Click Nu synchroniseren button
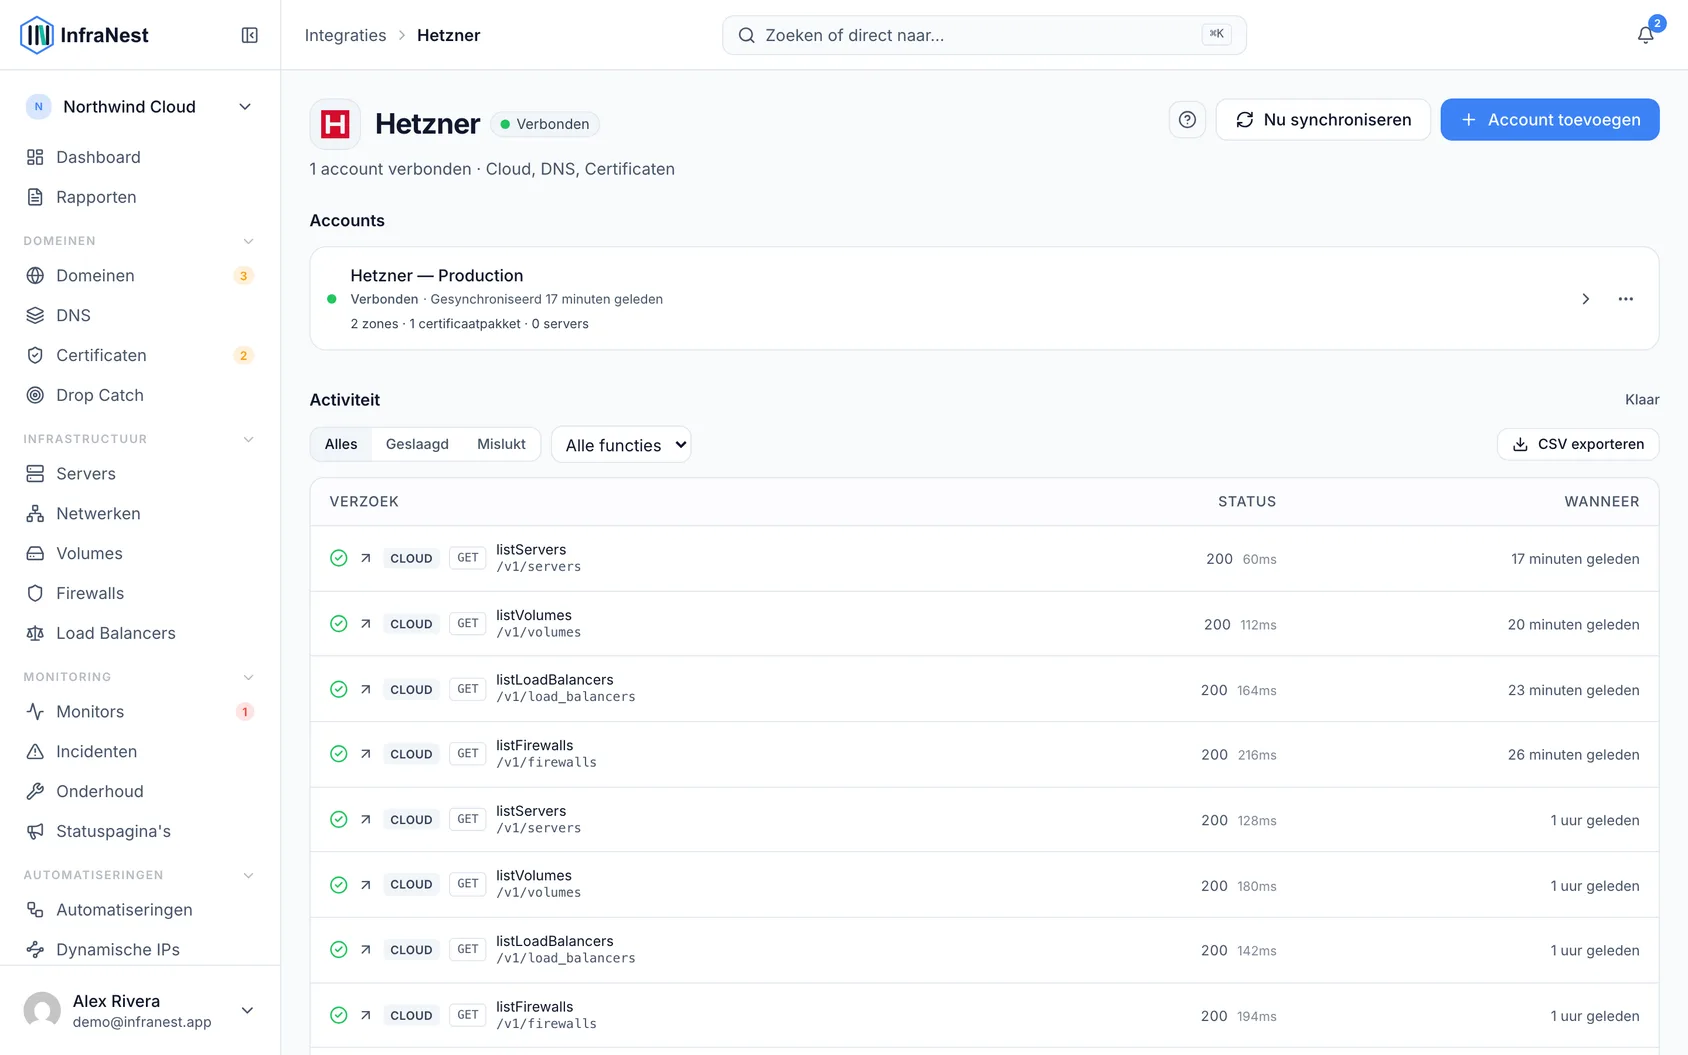This screenshot has width=1688, height=1055. point(1323,120)
